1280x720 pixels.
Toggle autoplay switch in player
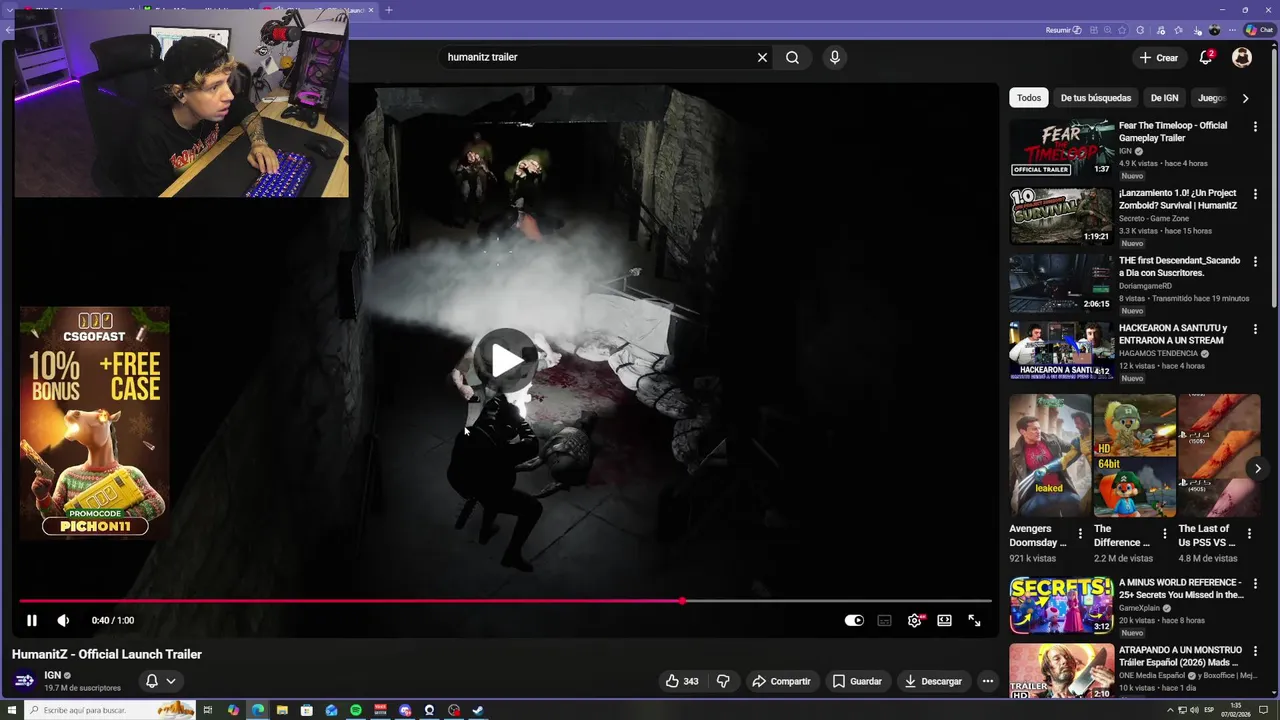tap(854, 620)
